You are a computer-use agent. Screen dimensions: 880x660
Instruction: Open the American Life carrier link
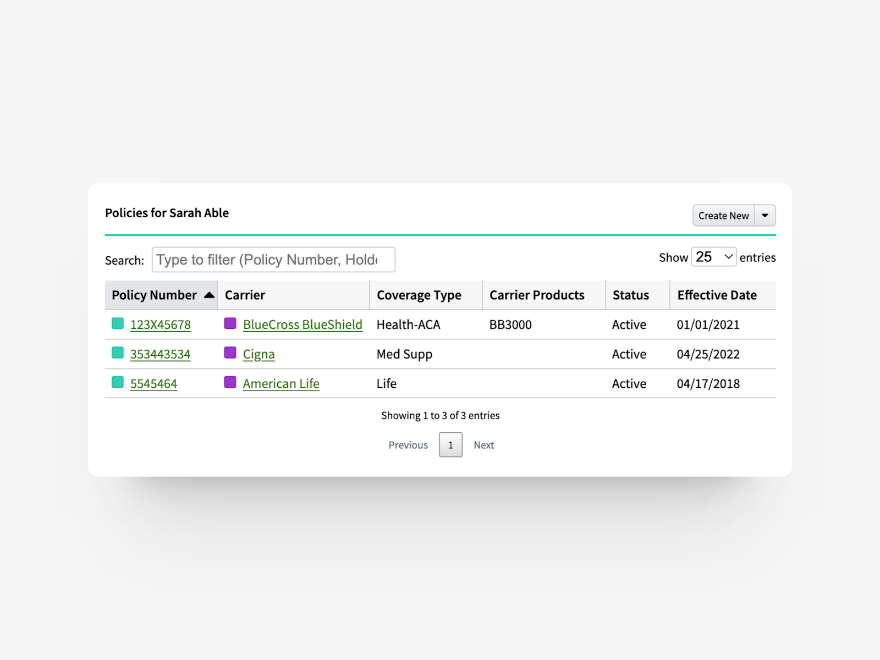pyautogui.click(x=281, y=384)
